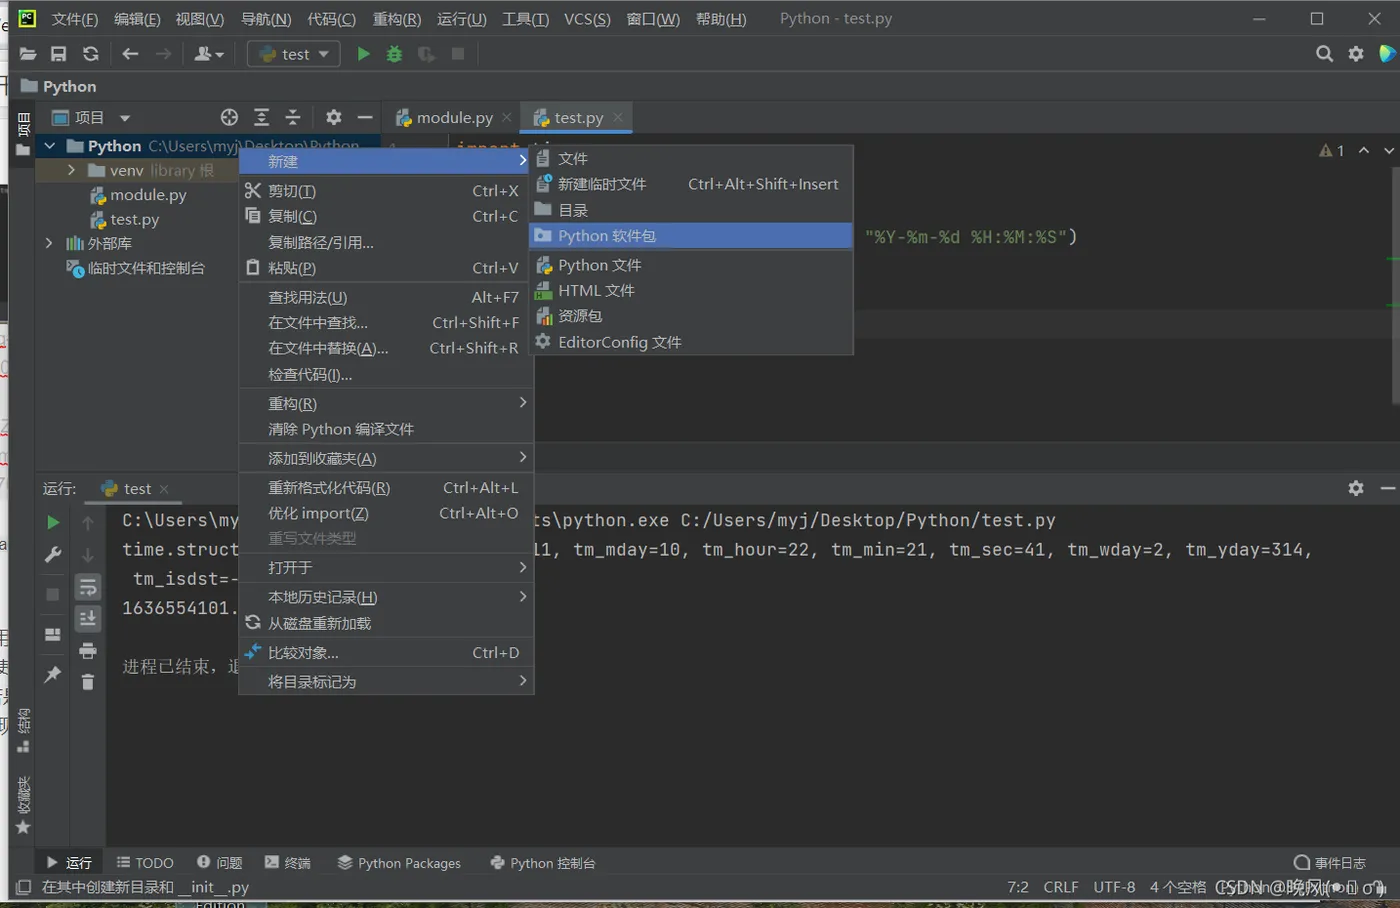Click the UTF-8 encoding status entry
The height and width of the screenshot is (908, 1400).
click(x=1114, y=887)
